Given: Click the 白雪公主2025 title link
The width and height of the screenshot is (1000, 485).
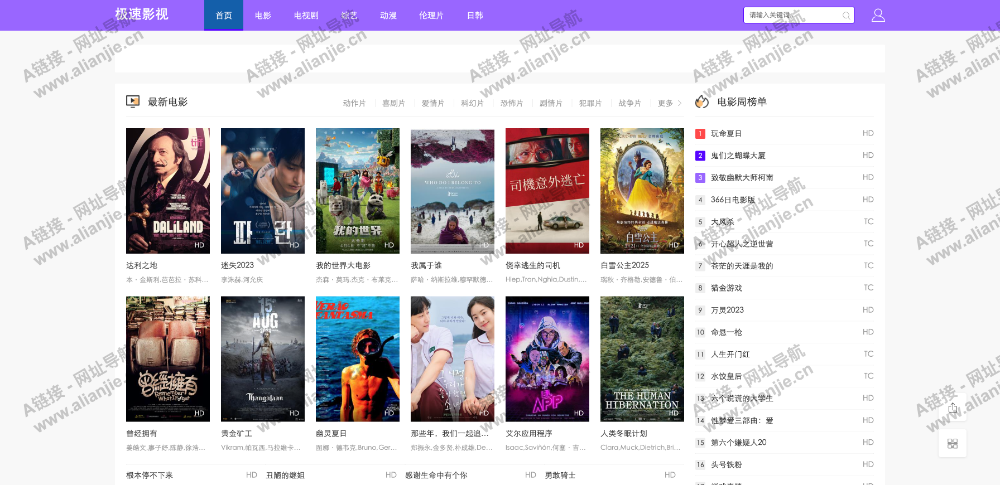Looking at the screenshot, I should (624, 265).
